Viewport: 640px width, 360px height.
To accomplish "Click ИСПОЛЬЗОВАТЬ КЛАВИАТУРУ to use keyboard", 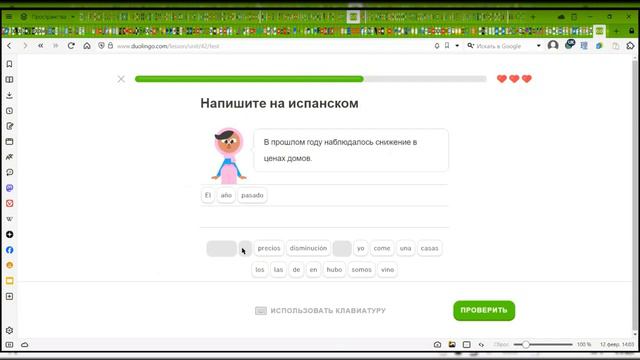I will pos(320,311).
